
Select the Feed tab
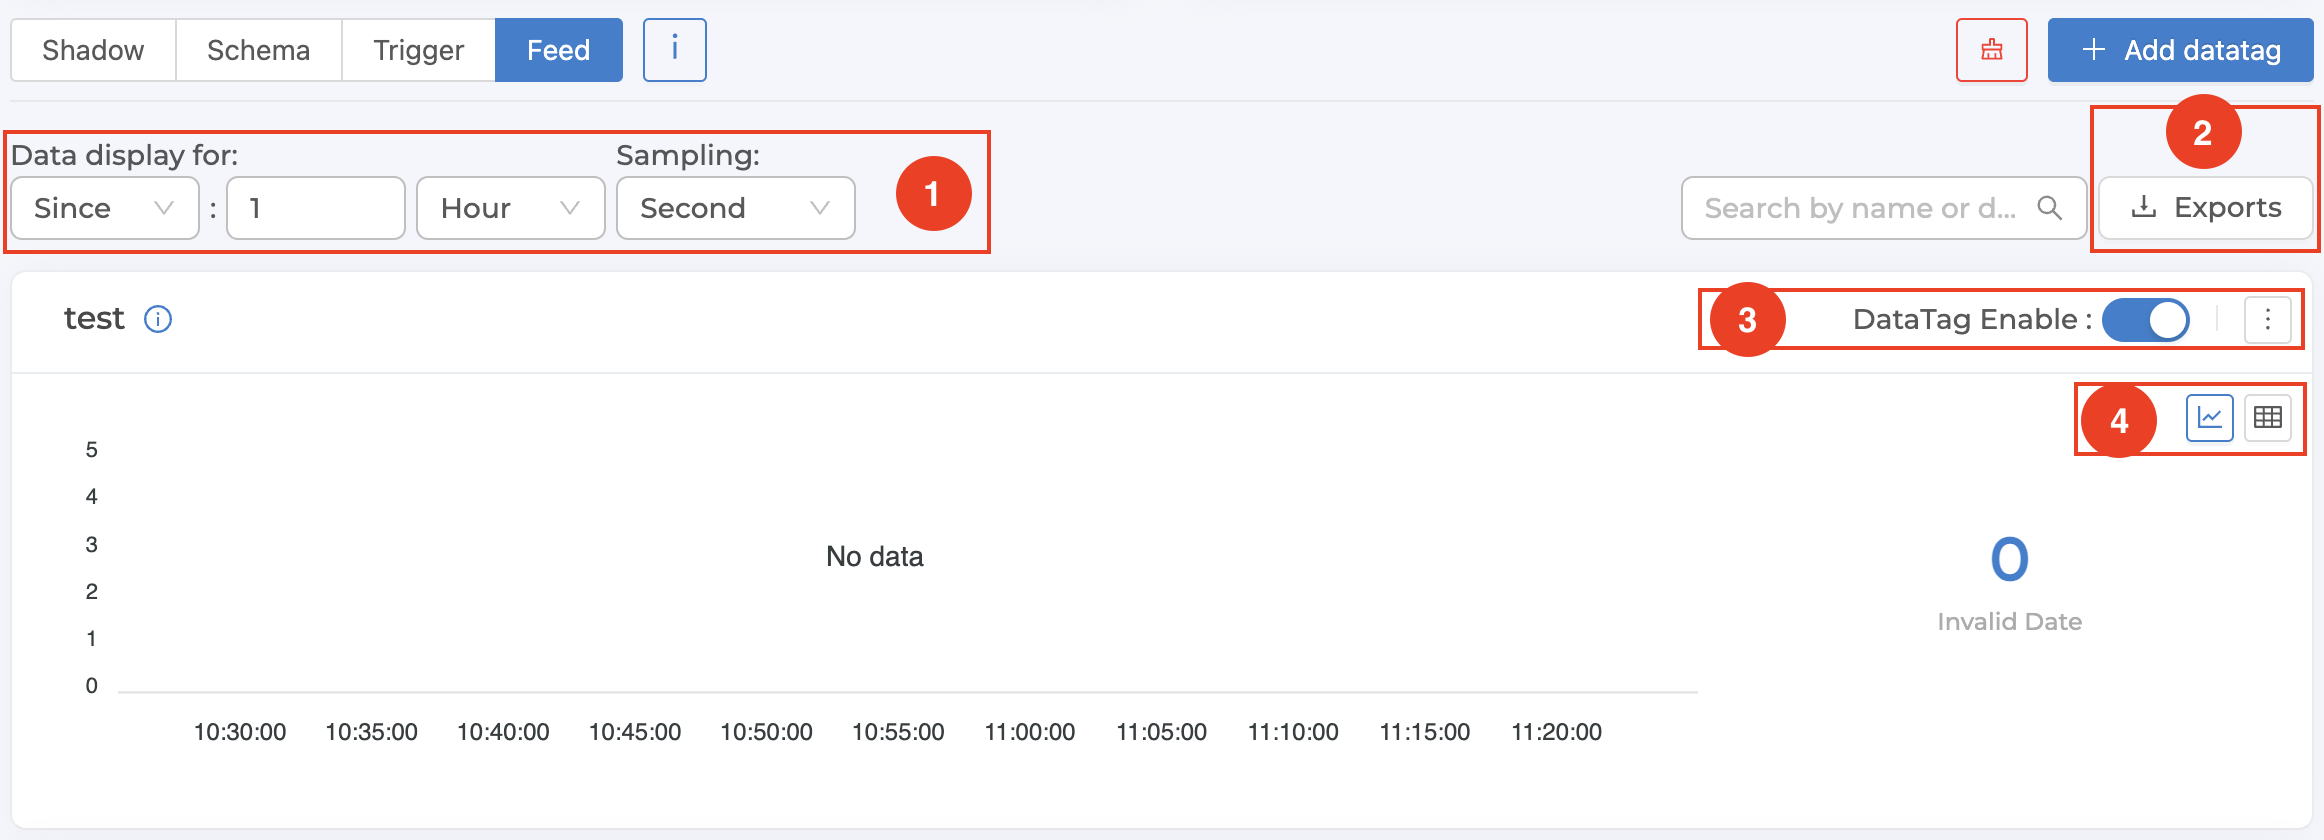coord(558,50)
